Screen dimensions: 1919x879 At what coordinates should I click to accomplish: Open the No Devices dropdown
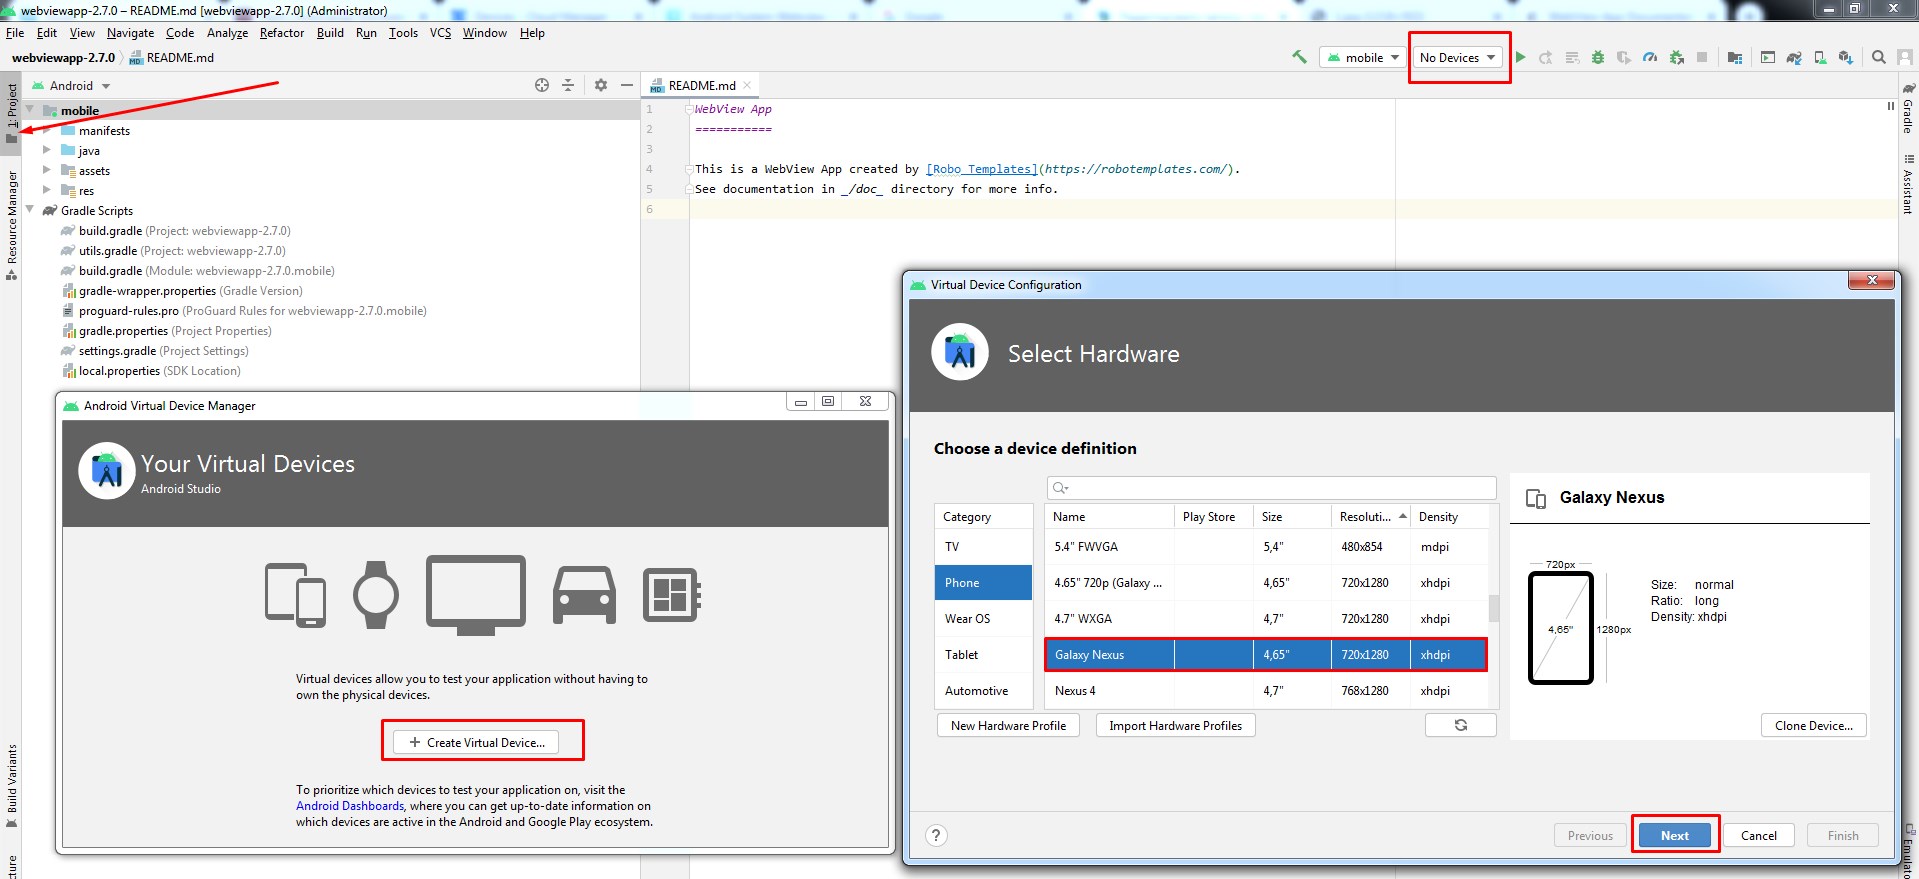click(x=1458, y=57)
